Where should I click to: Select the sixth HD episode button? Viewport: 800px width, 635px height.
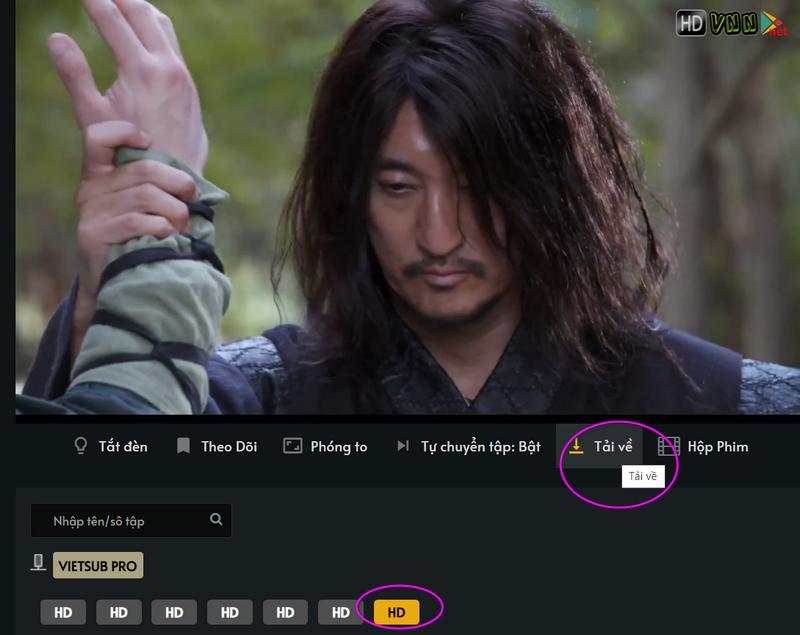click(x=341, y=612)
